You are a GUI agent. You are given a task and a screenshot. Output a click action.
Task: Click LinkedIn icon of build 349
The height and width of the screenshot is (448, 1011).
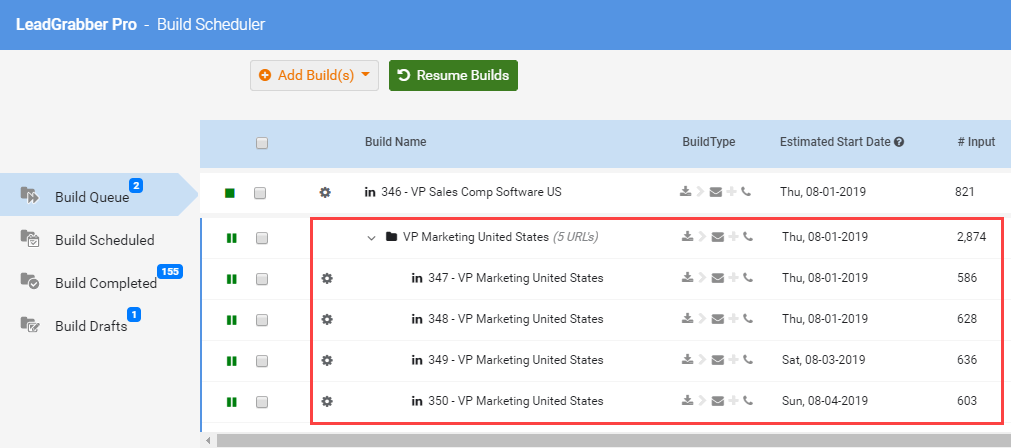tap(417, 360)
